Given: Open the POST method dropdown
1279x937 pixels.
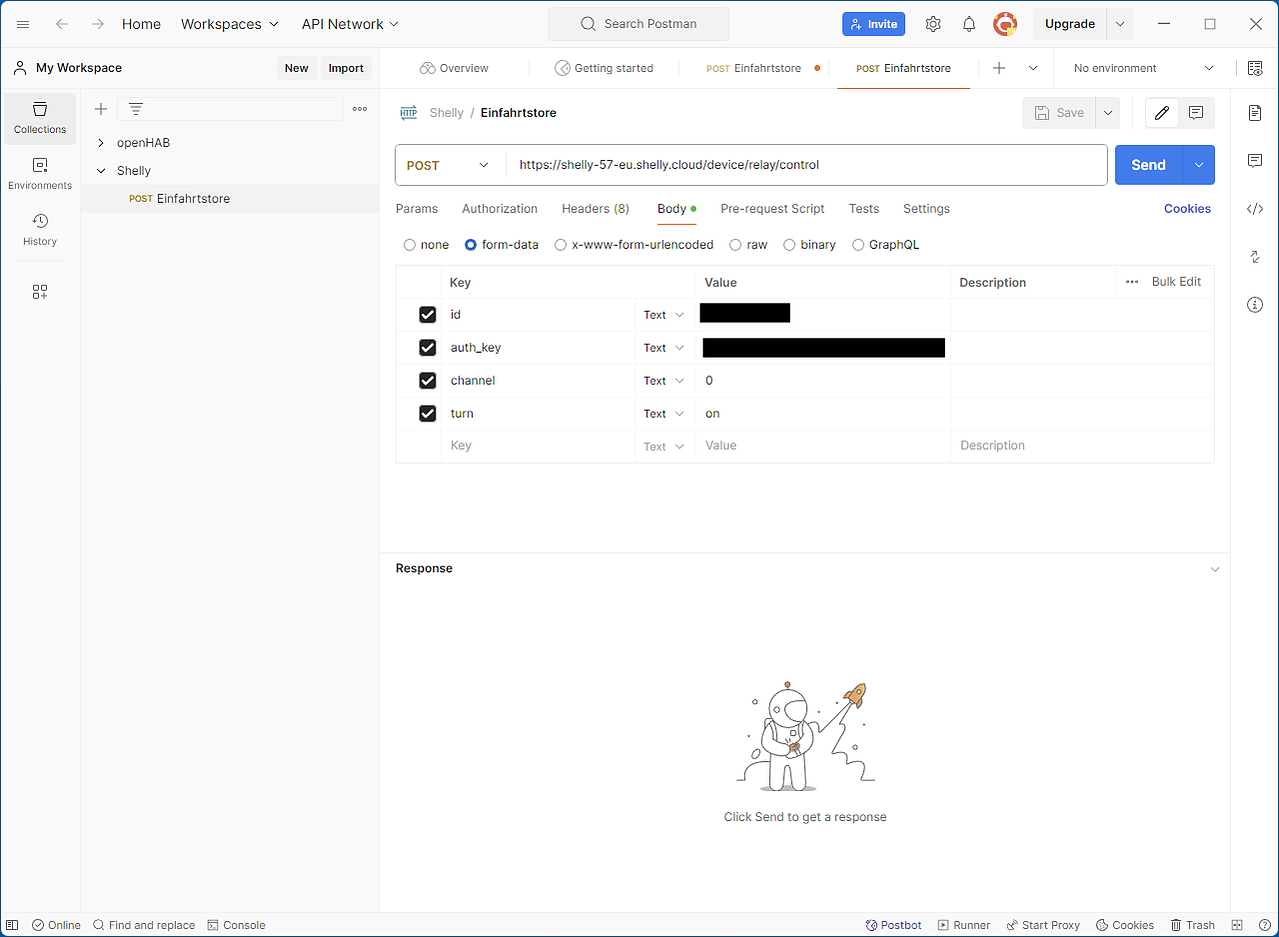Looking at the screenshot, I should 449,165.
